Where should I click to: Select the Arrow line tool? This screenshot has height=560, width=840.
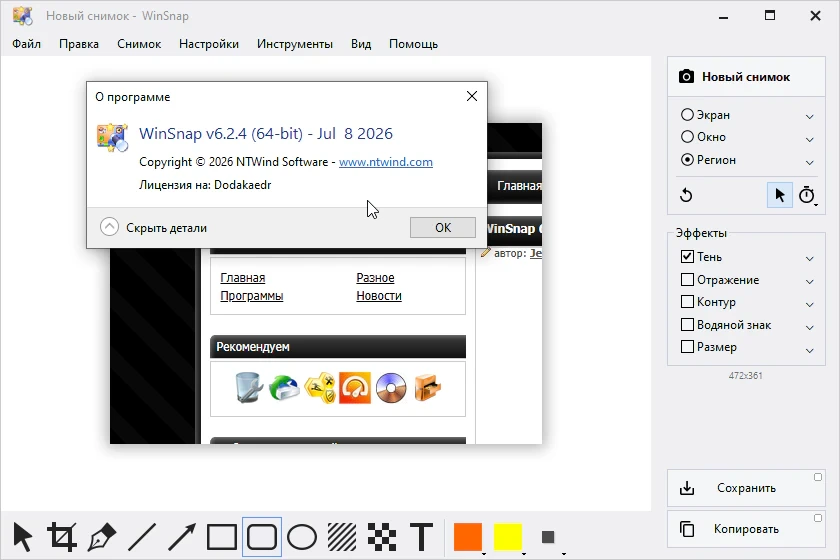[x=182, y=537]
